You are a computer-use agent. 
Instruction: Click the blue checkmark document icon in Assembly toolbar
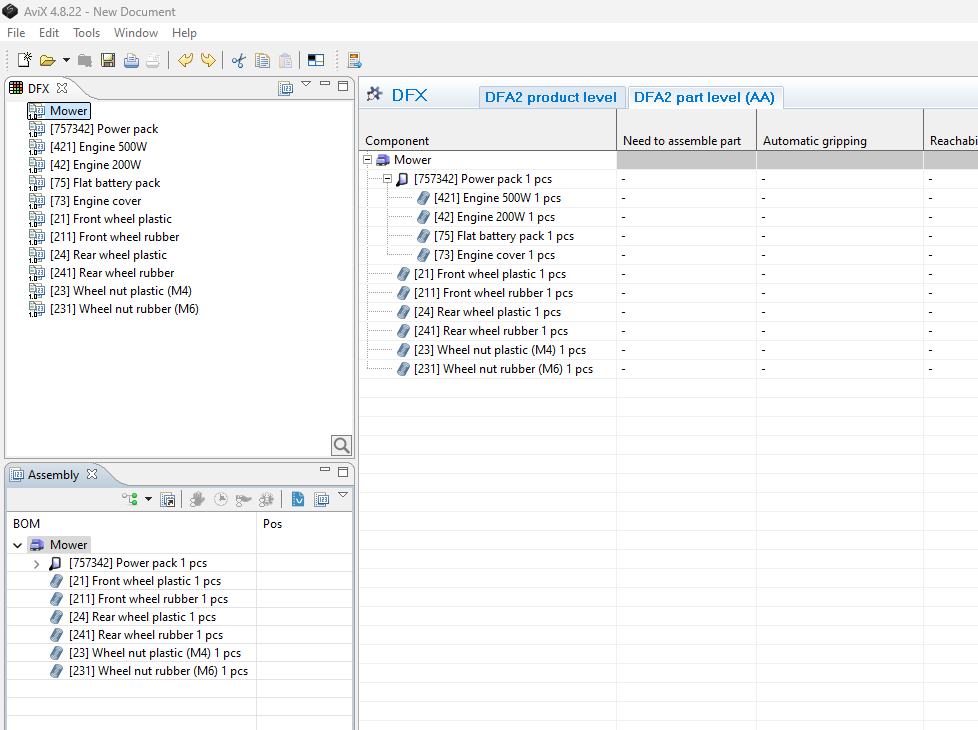[298, 499]
